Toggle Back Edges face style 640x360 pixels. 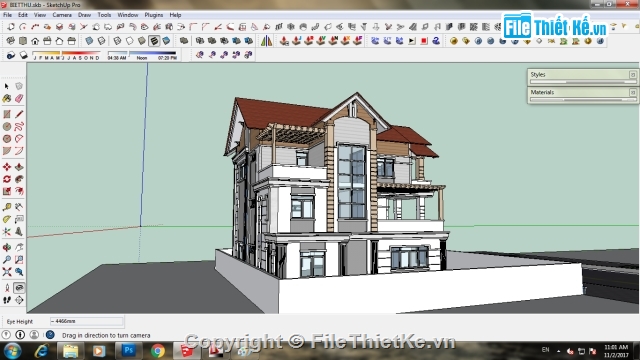coord(101,41)
